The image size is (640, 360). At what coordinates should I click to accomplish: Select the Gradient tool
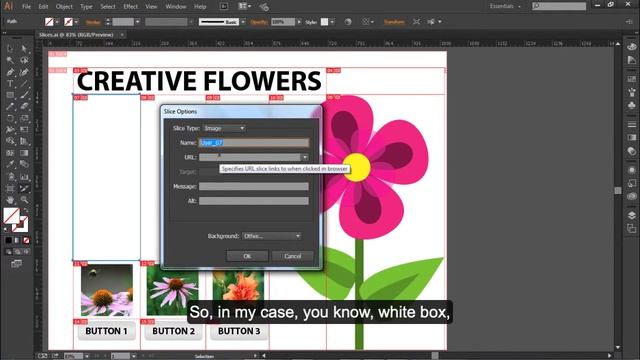(x=24, y=153)
